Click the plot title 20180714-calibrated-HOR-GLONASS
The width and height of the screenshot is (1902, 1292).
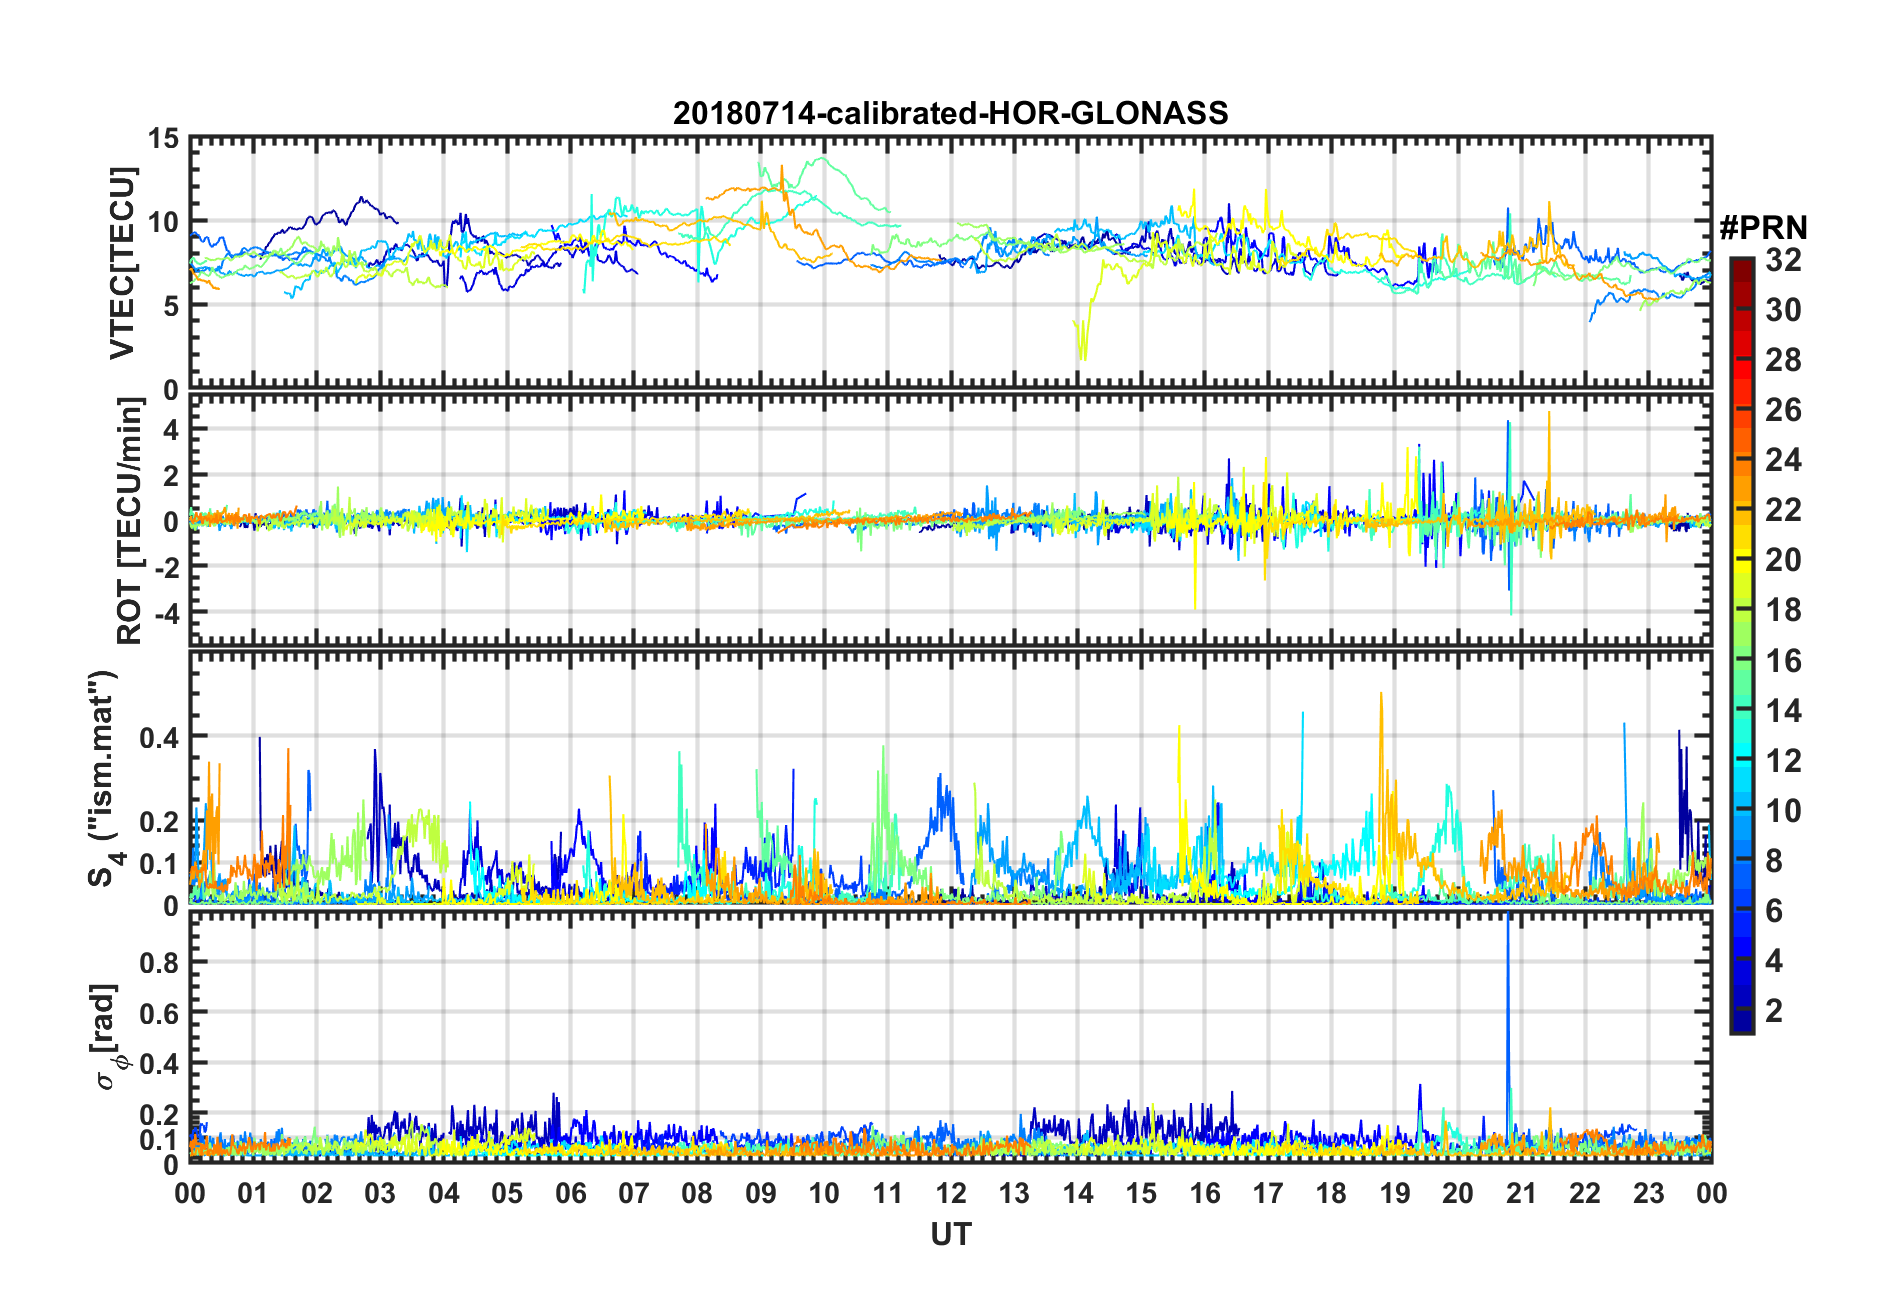click(x=950, y=113)
